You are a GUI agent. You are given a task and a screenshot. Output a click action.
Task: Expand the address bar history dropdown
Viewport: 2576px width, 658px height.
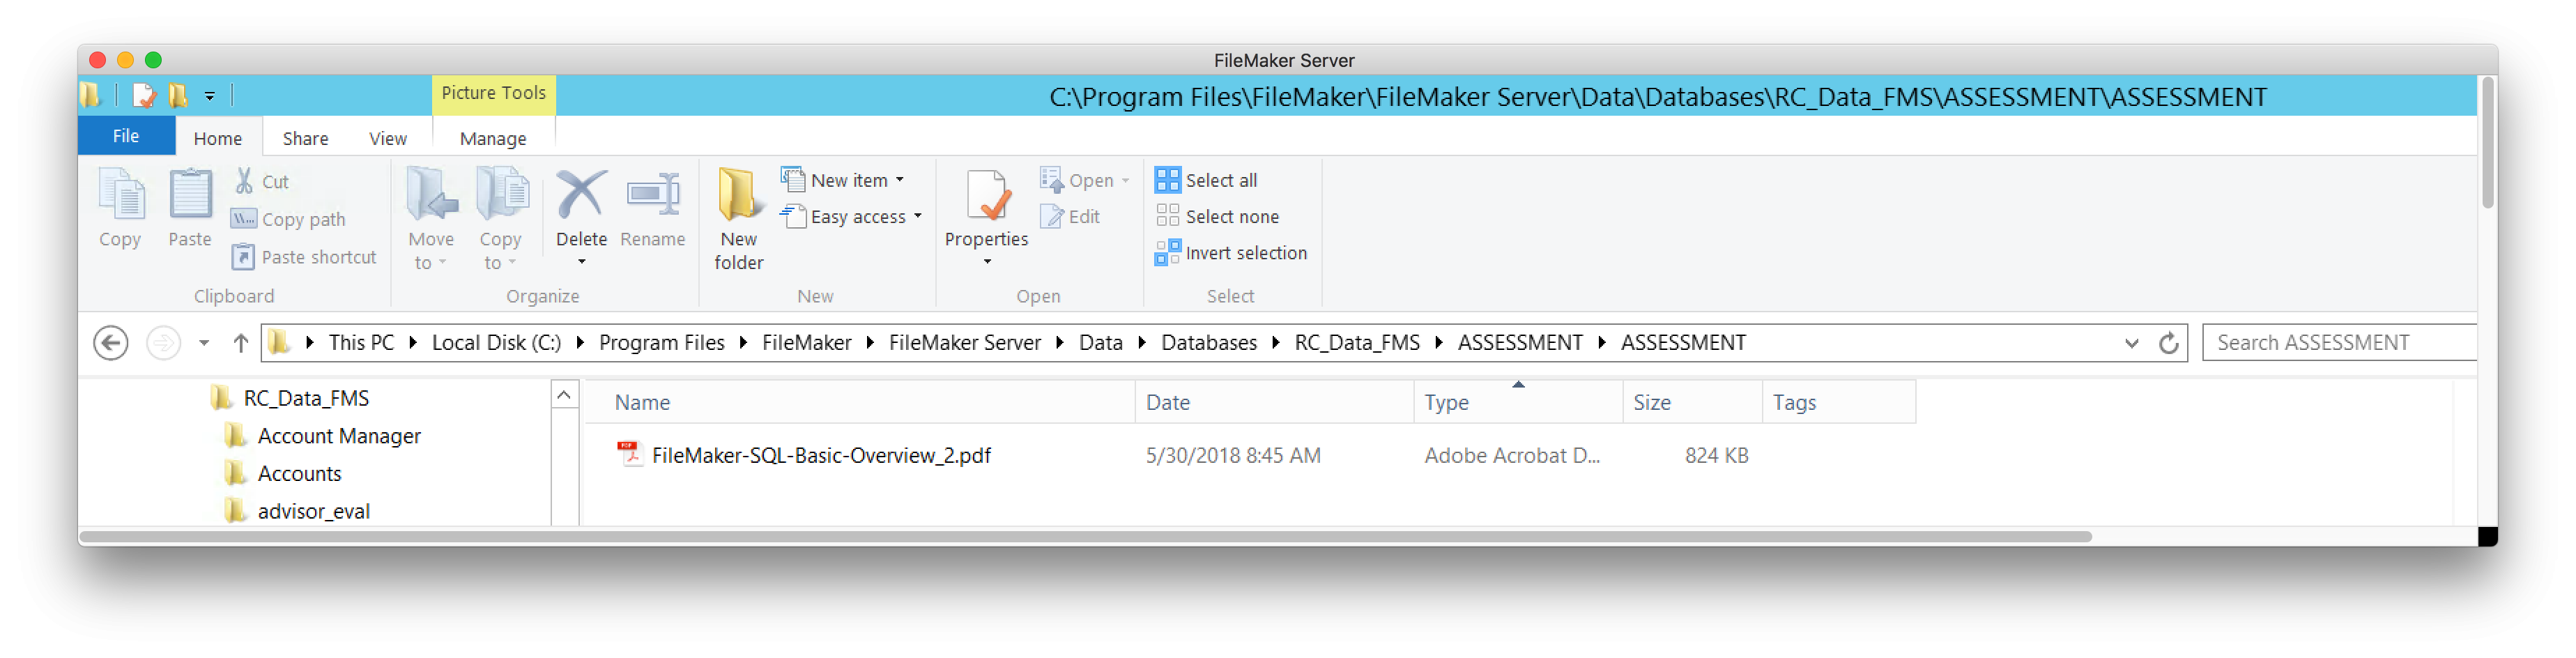[2131, 343]
